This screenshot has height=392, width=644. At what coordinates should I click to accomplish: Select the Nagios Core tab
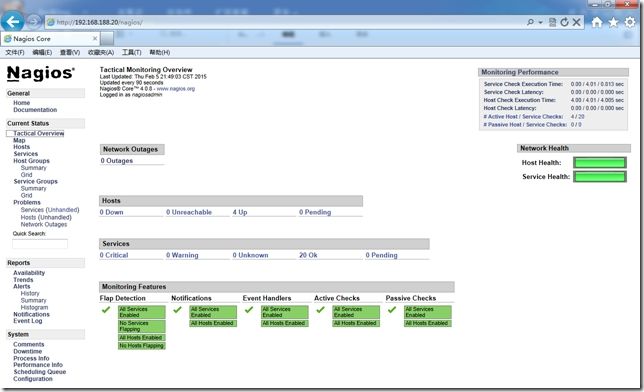click(51, 39)
